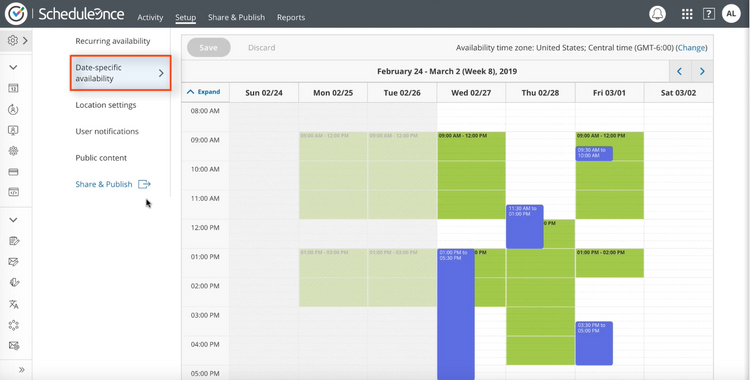
Task: Click the ScheduleOnce logo icon
Action: [x=16, y=15]
